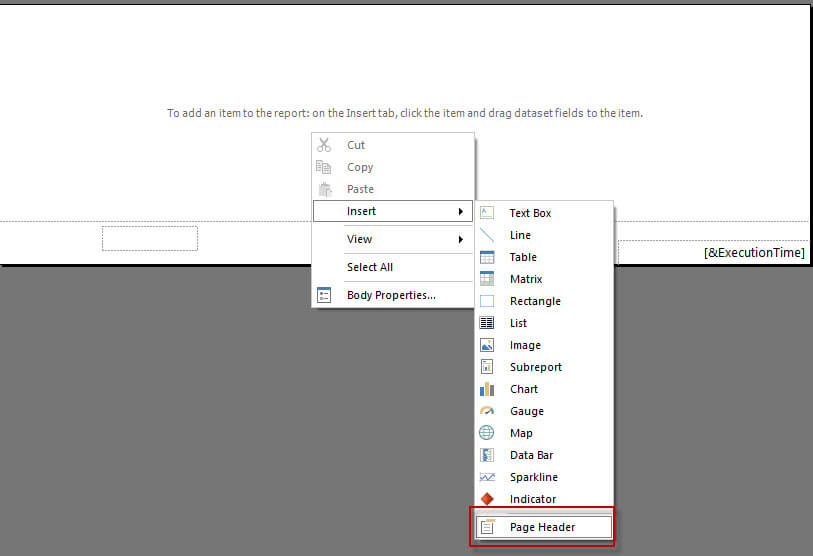
Task: Add a Page Header to report
Action: [x=544, y=527]
